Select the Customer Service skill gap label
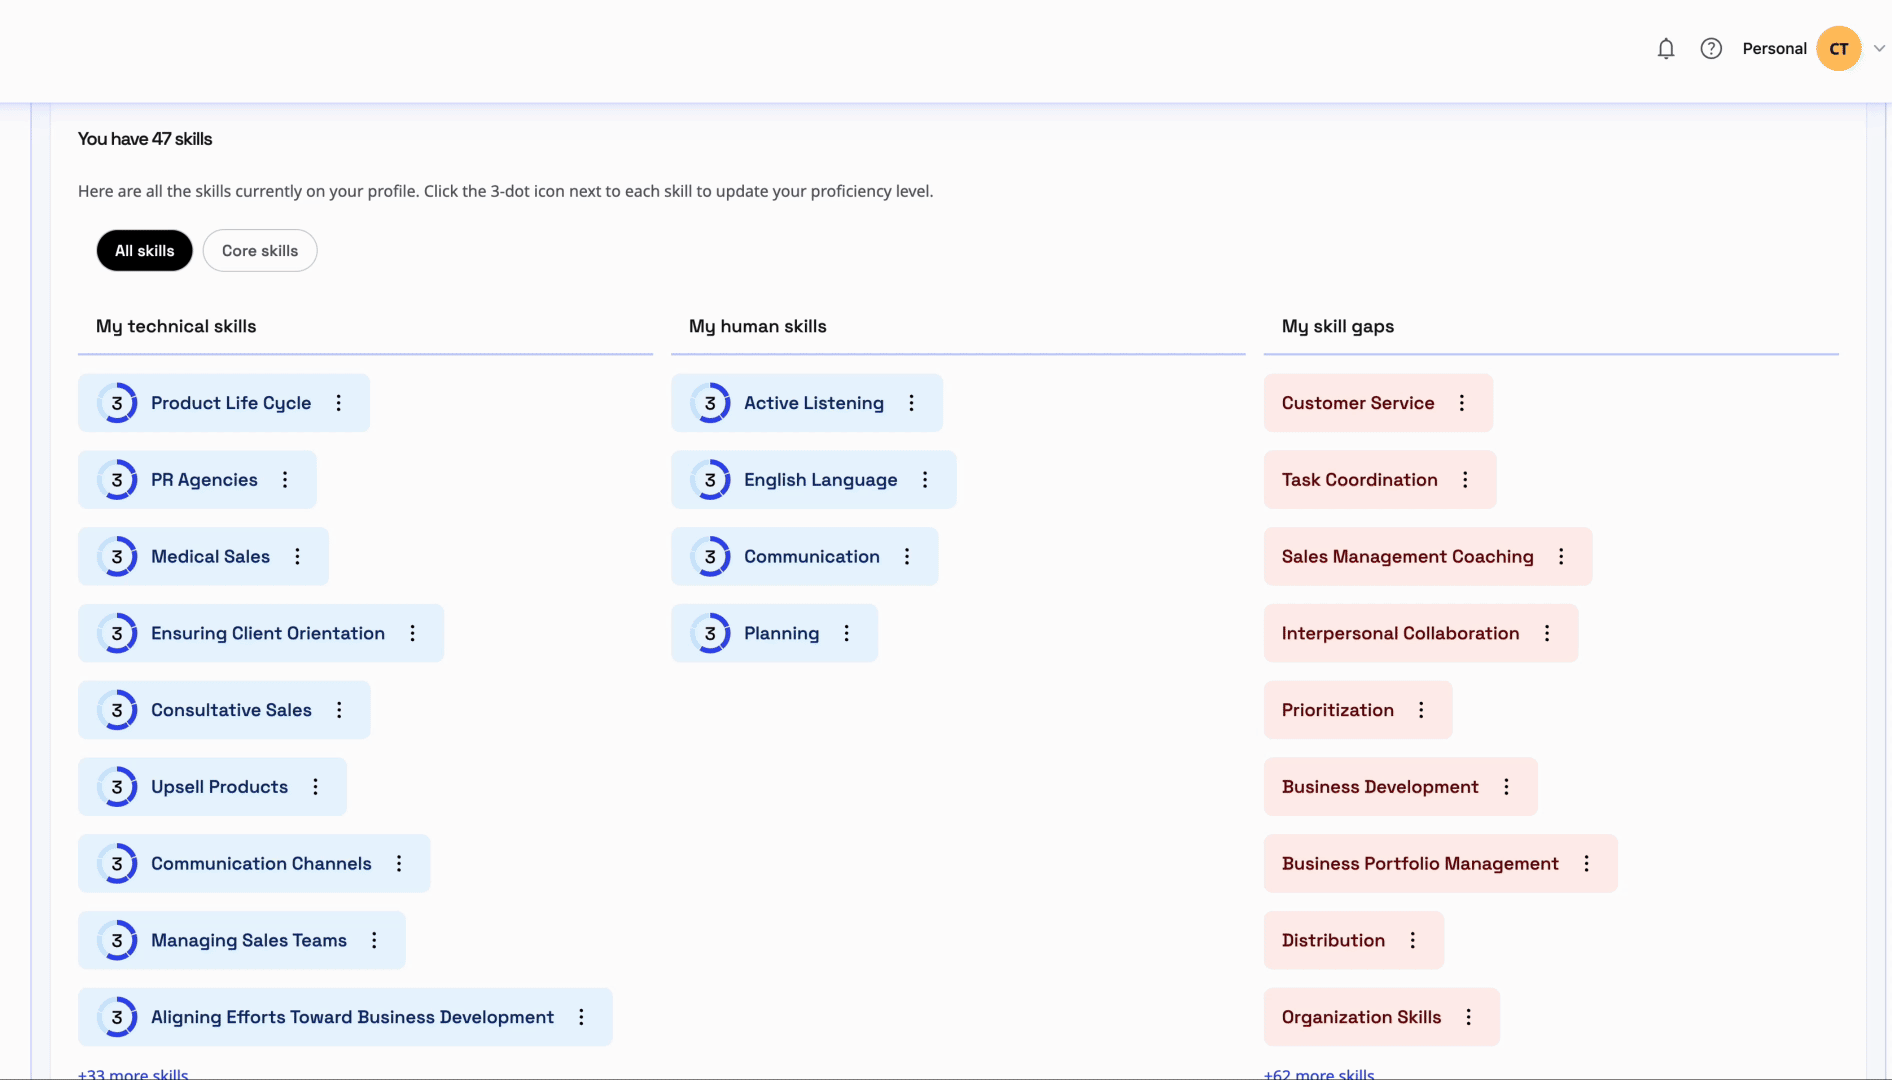 (x=1358, y=403)
